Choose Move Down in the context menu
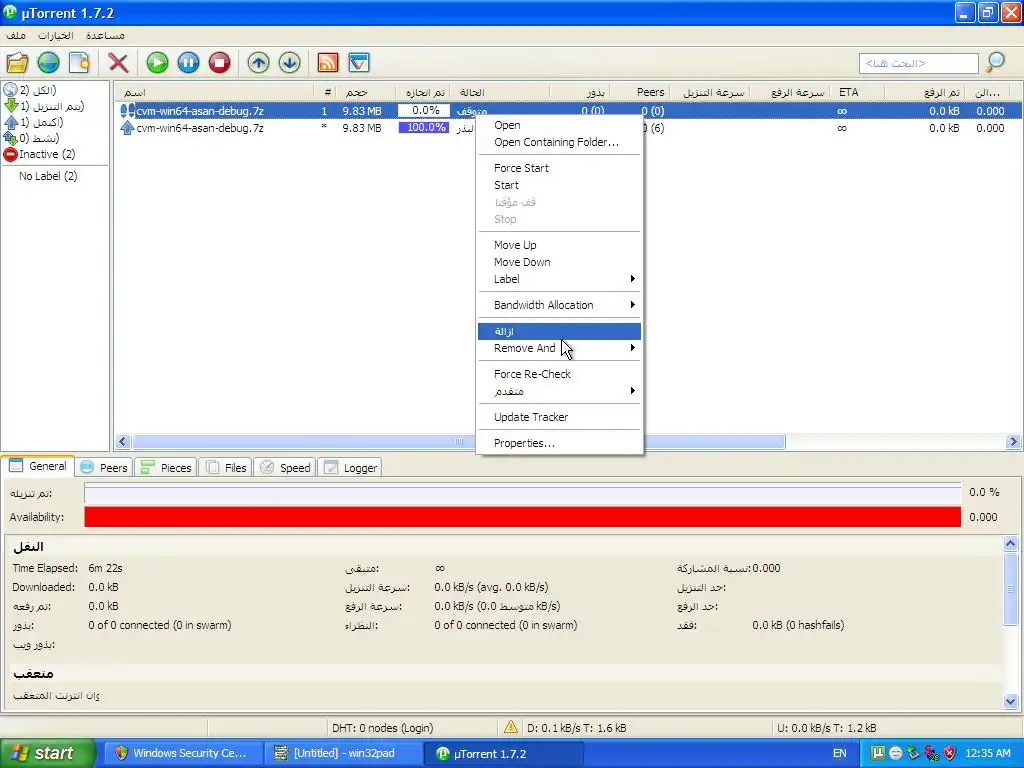Image resolution: width=1024 pixels, height=768 pixels. (x=559, y=262)
